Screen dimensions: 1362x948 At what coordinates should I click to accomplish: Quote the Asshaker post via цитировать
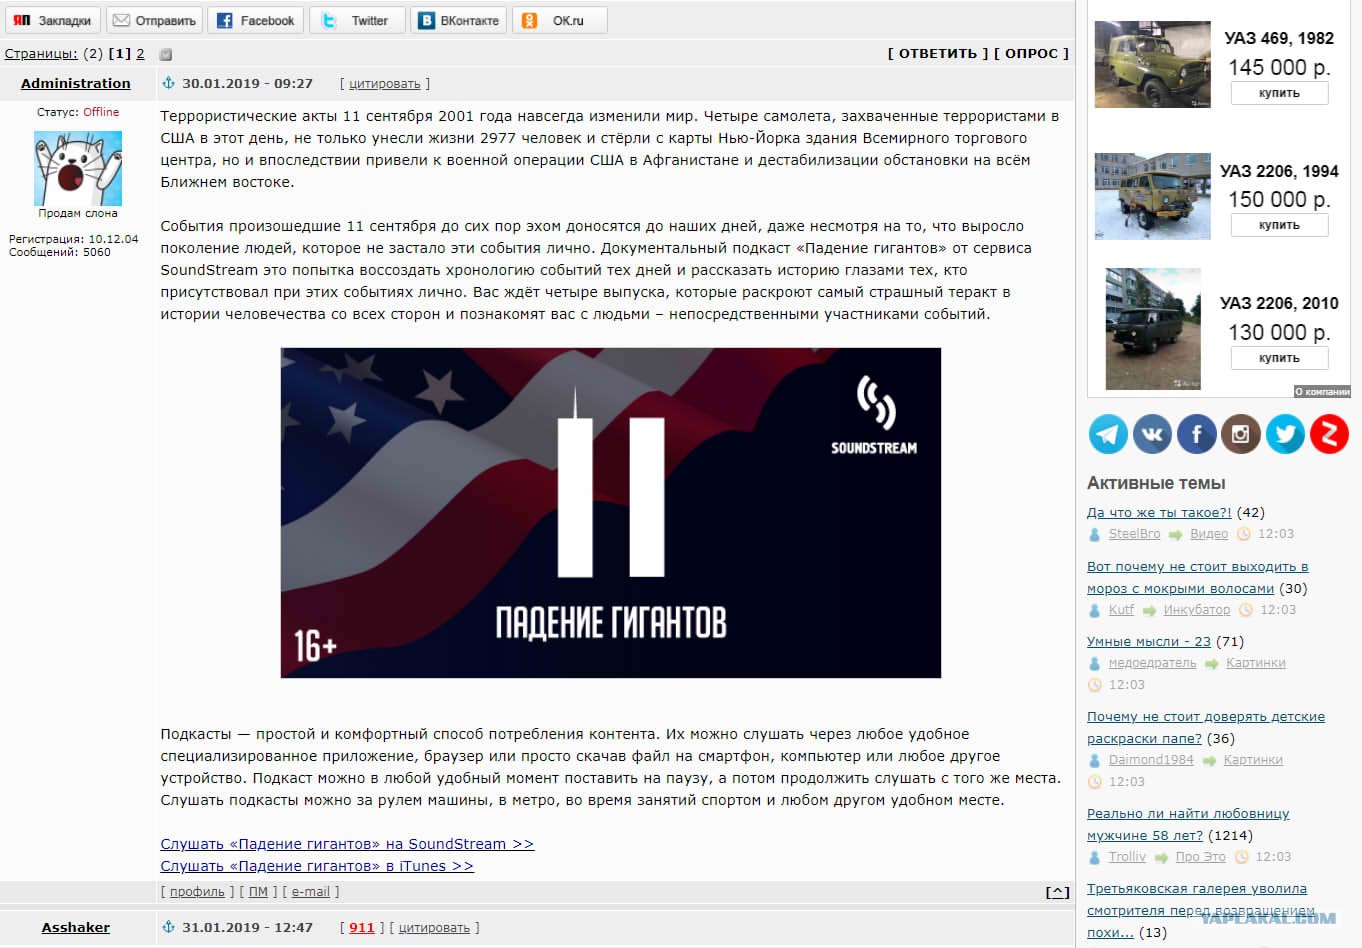(x=434, y=928)
